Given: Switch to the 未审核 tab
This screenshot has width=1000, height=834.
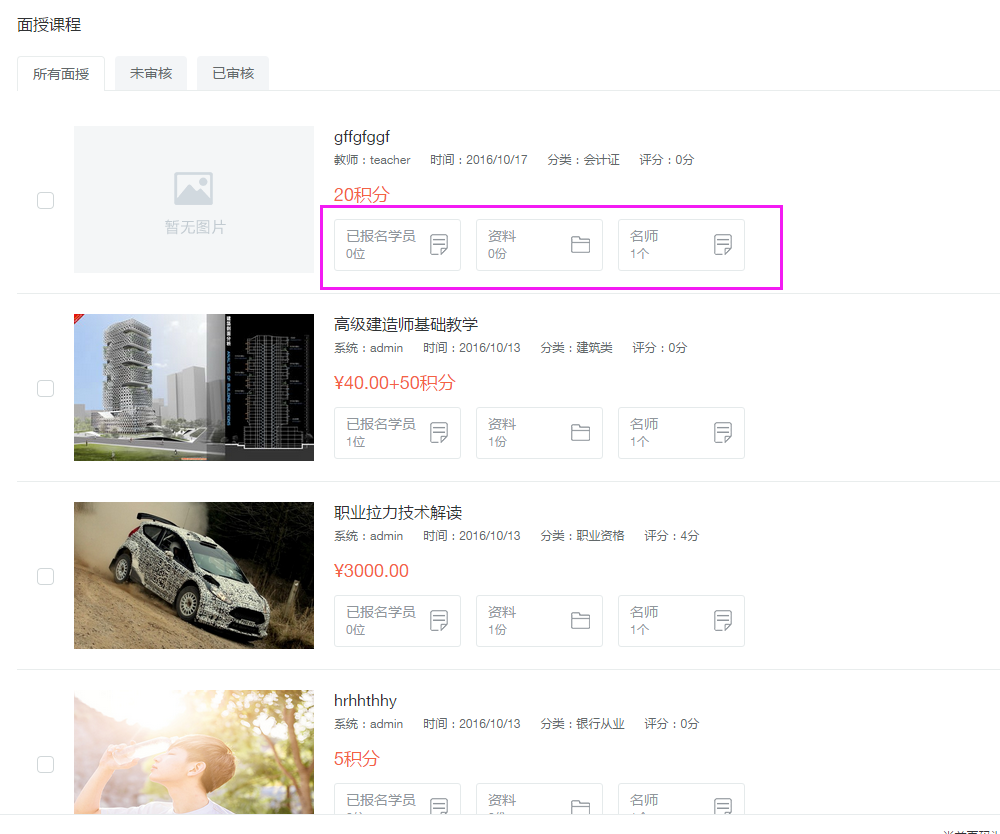Looking at the screenshot, I should click(151, 74).
